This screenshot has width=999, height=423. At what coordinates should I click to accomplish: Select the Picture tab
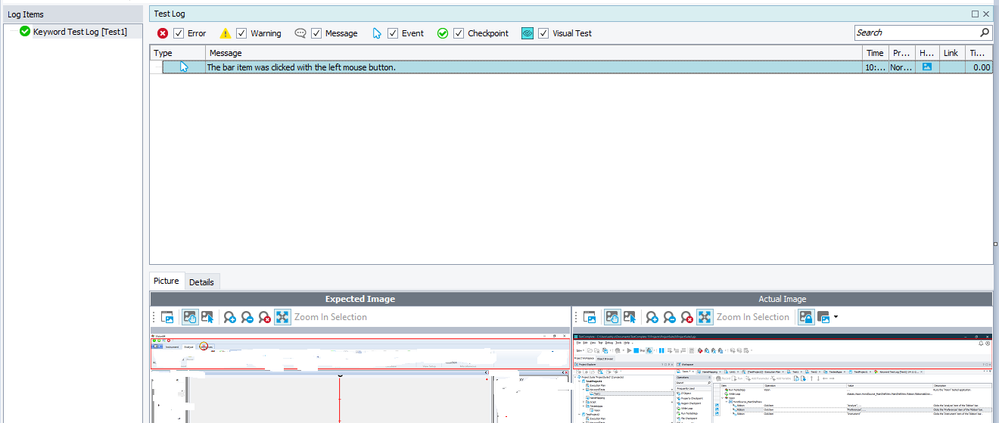pos(167,282)
